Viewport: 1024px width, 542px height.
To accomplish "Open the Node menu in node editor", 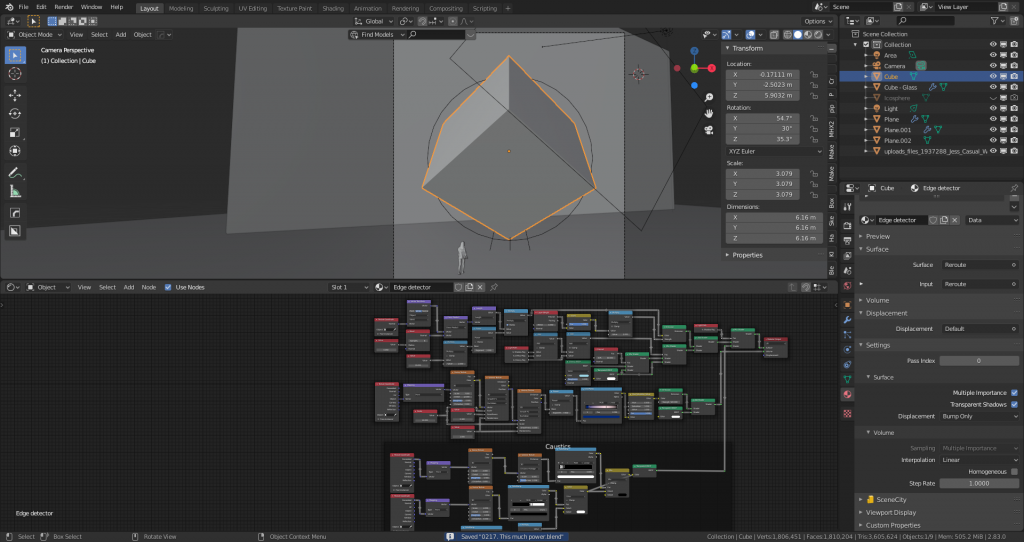I will 149,287.
